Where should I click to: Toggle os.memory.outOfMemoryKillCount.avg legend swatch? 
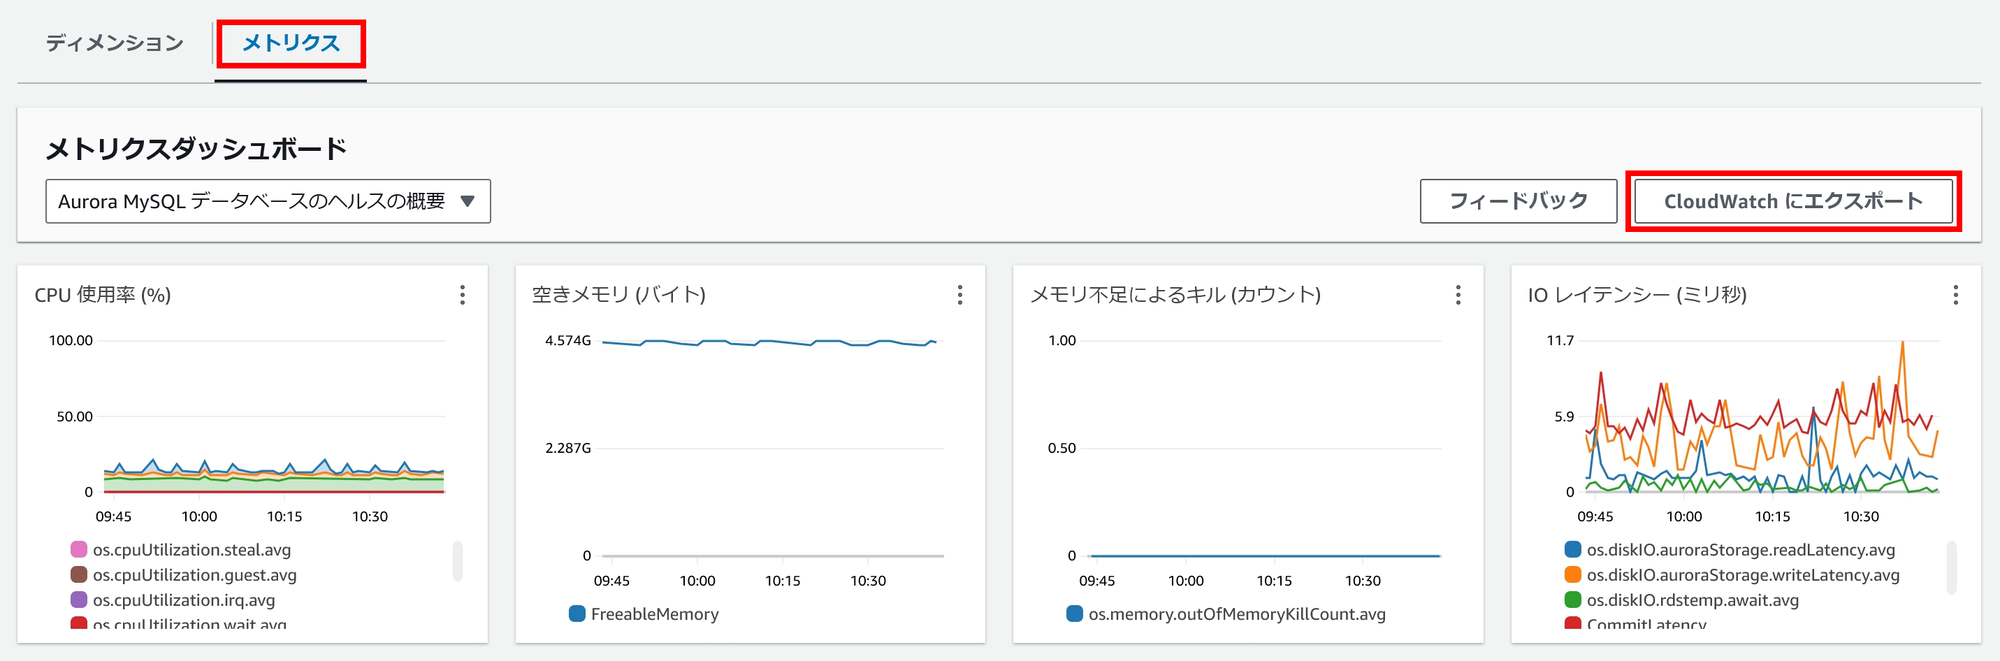[1075, 613]
